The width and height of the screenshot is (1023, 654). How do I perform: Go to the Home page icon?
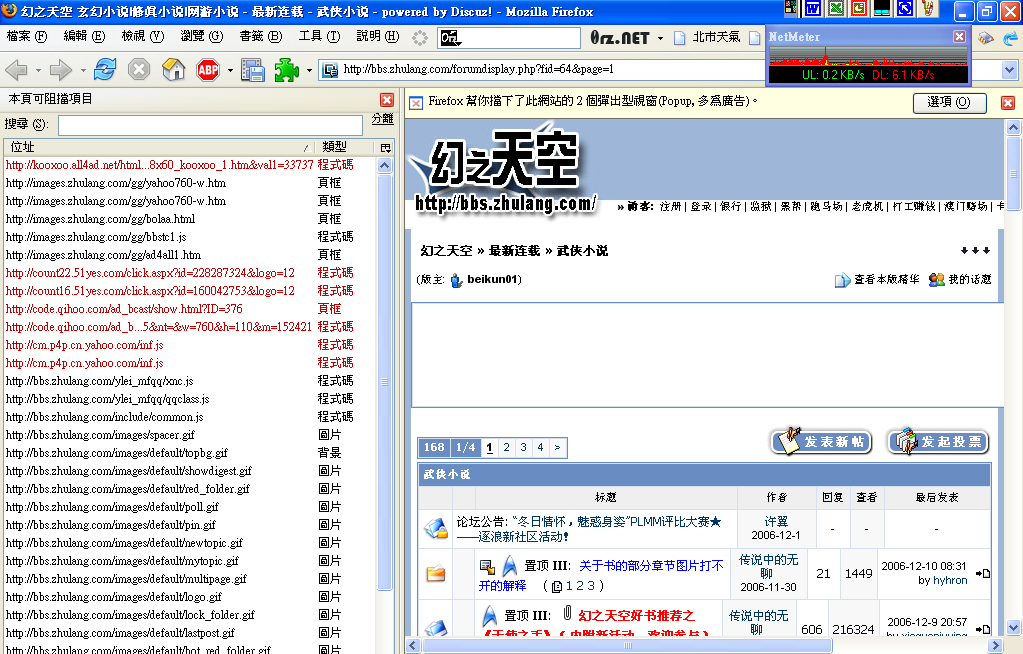pyautogui.click(x=174, y=70)
